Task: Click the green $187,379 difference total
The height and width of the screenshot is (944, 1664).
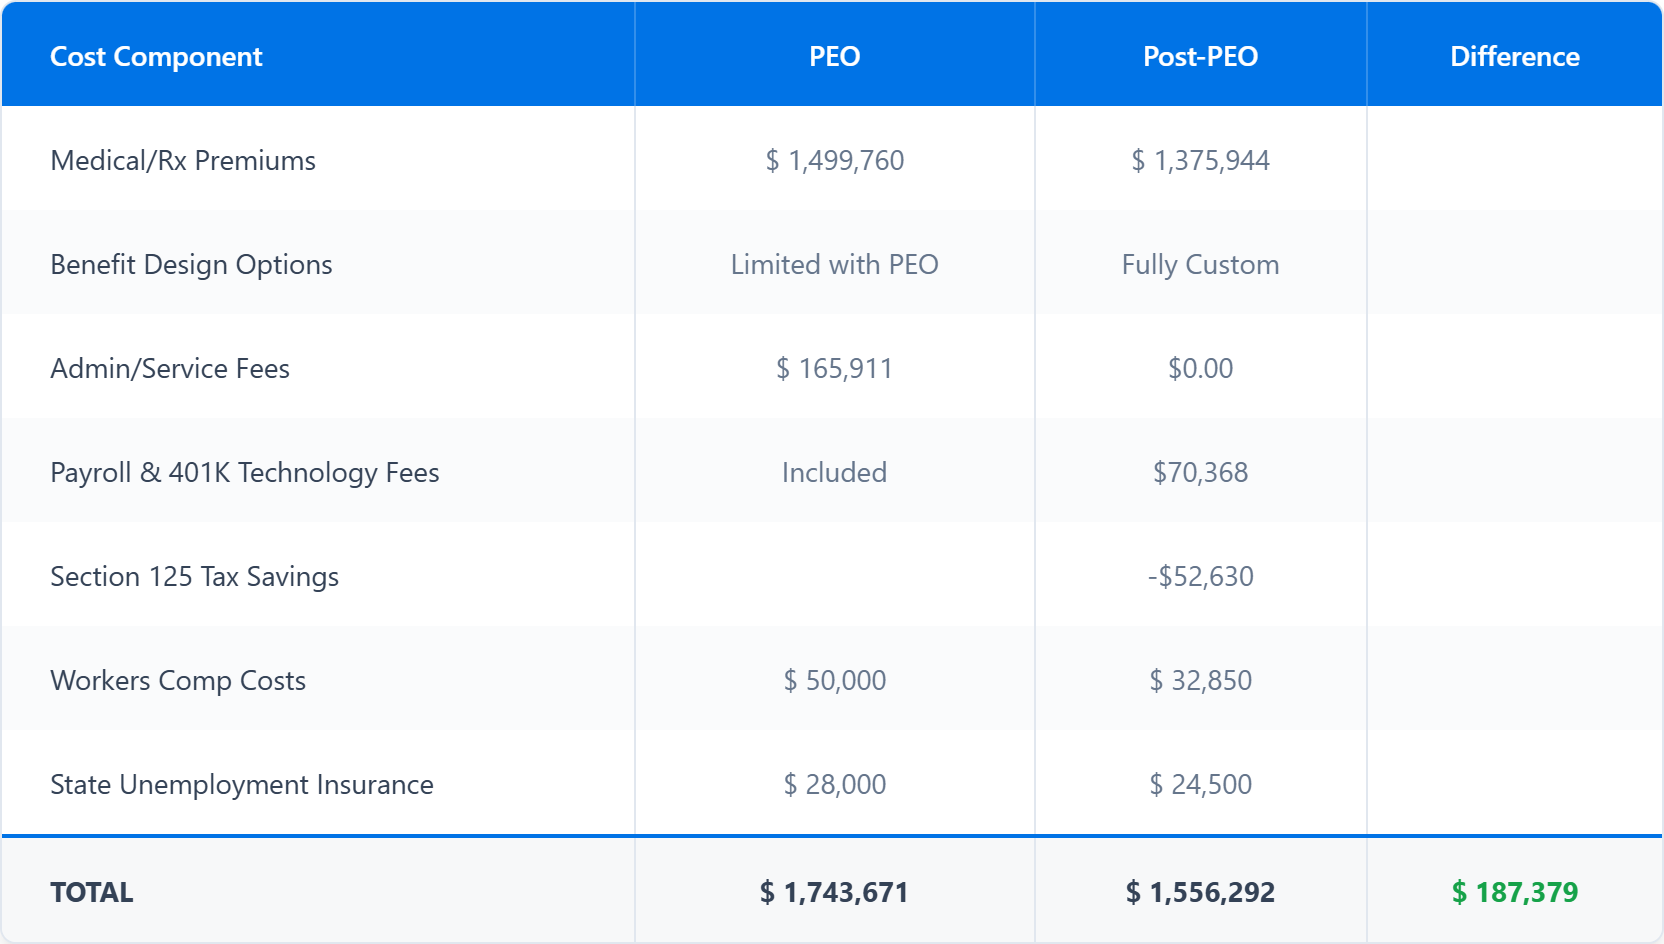Action: coord(1514,892)
